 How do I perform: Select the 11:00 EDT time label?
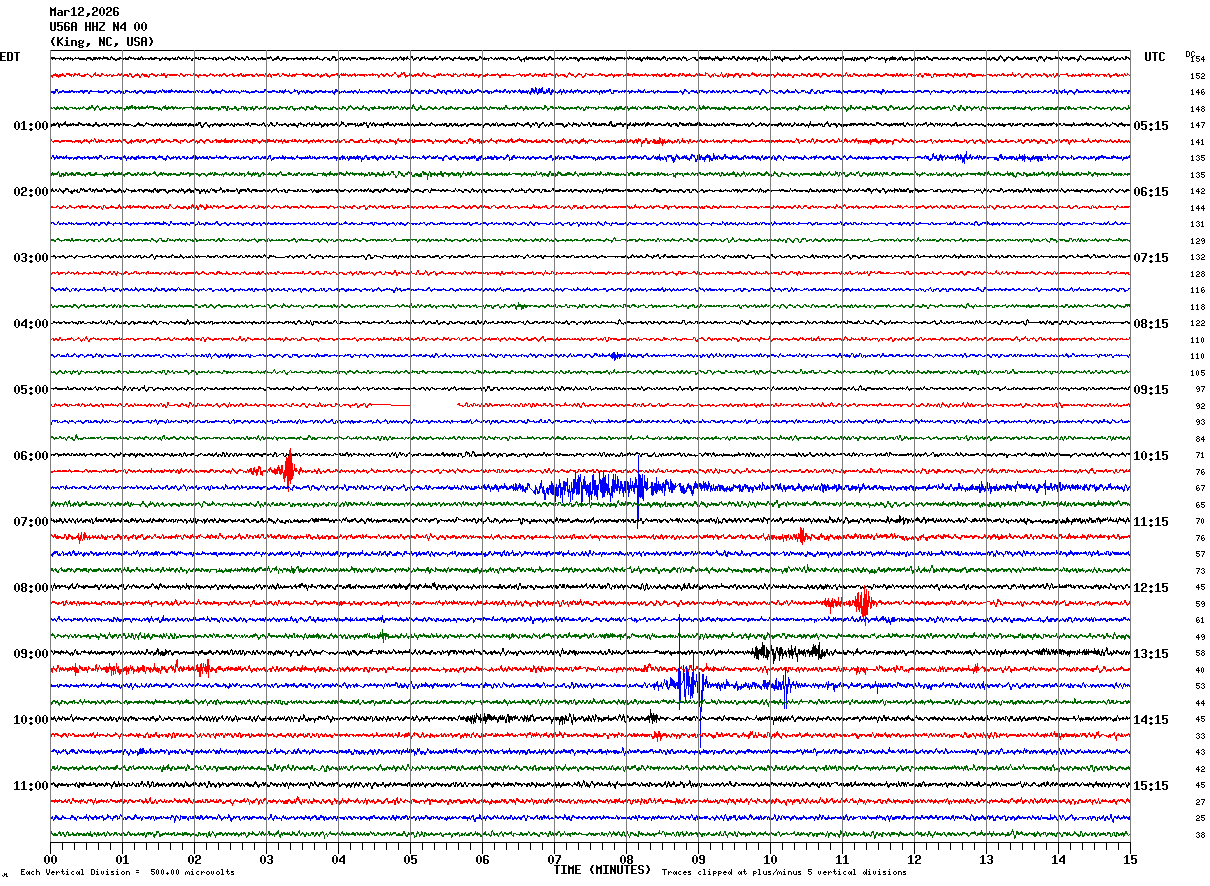[30, 786]
